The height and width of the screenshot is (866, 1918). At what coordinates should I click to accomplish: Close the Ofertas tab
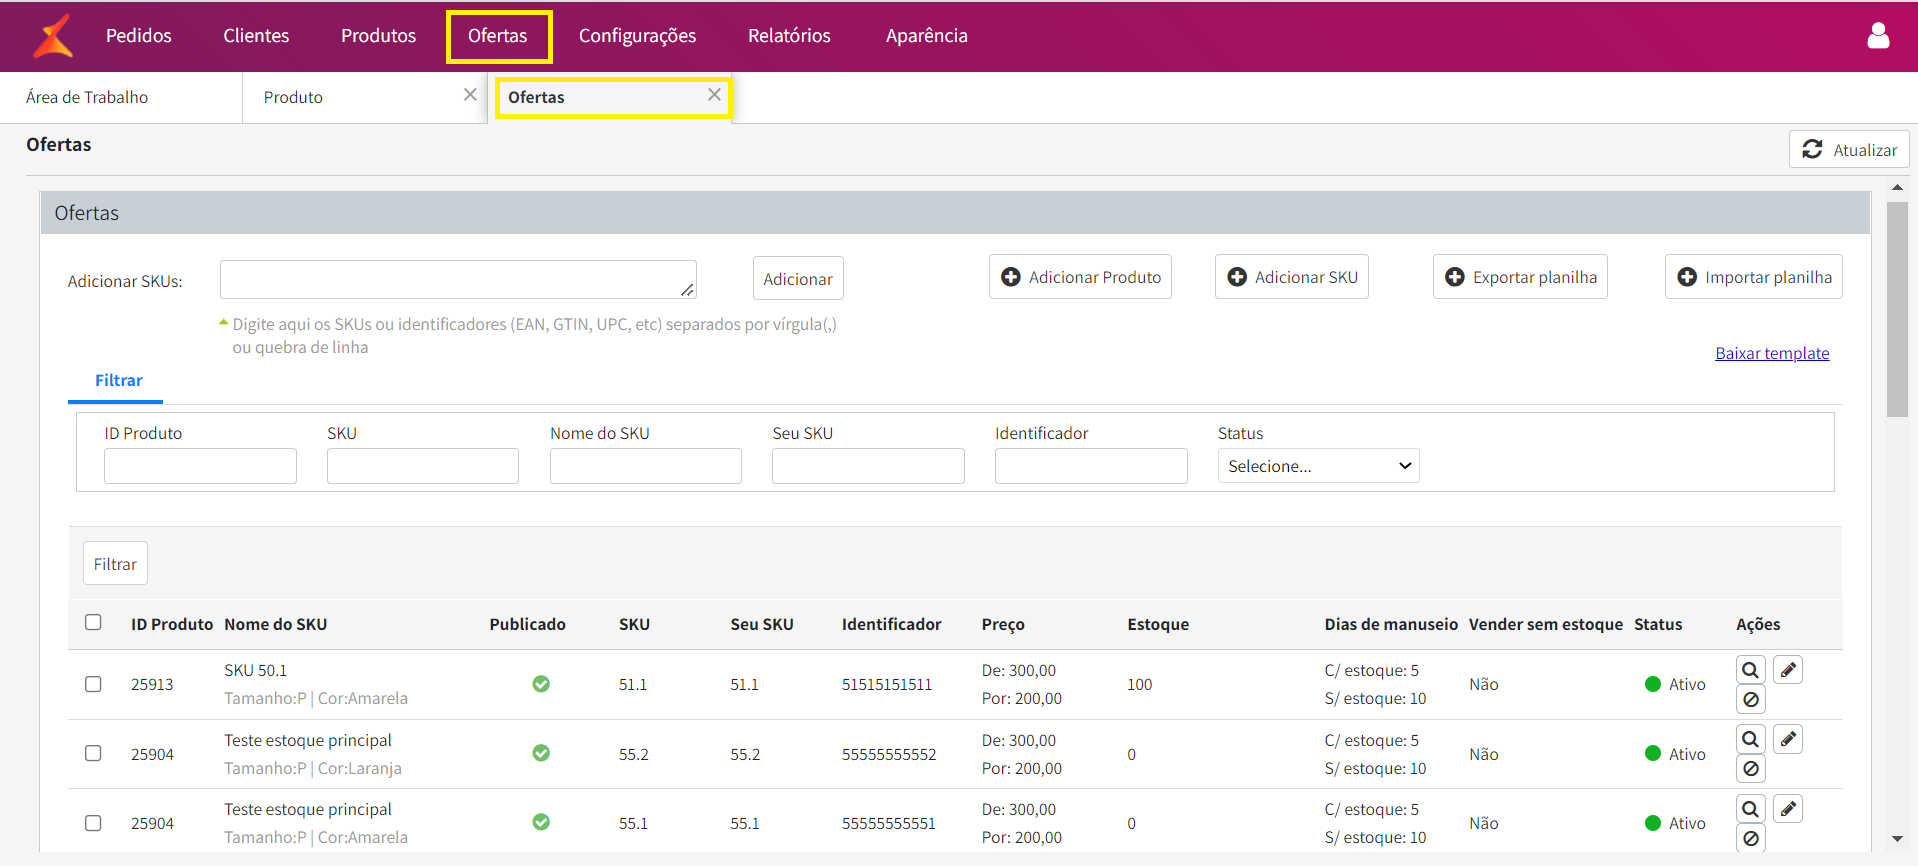click(714, 95)
